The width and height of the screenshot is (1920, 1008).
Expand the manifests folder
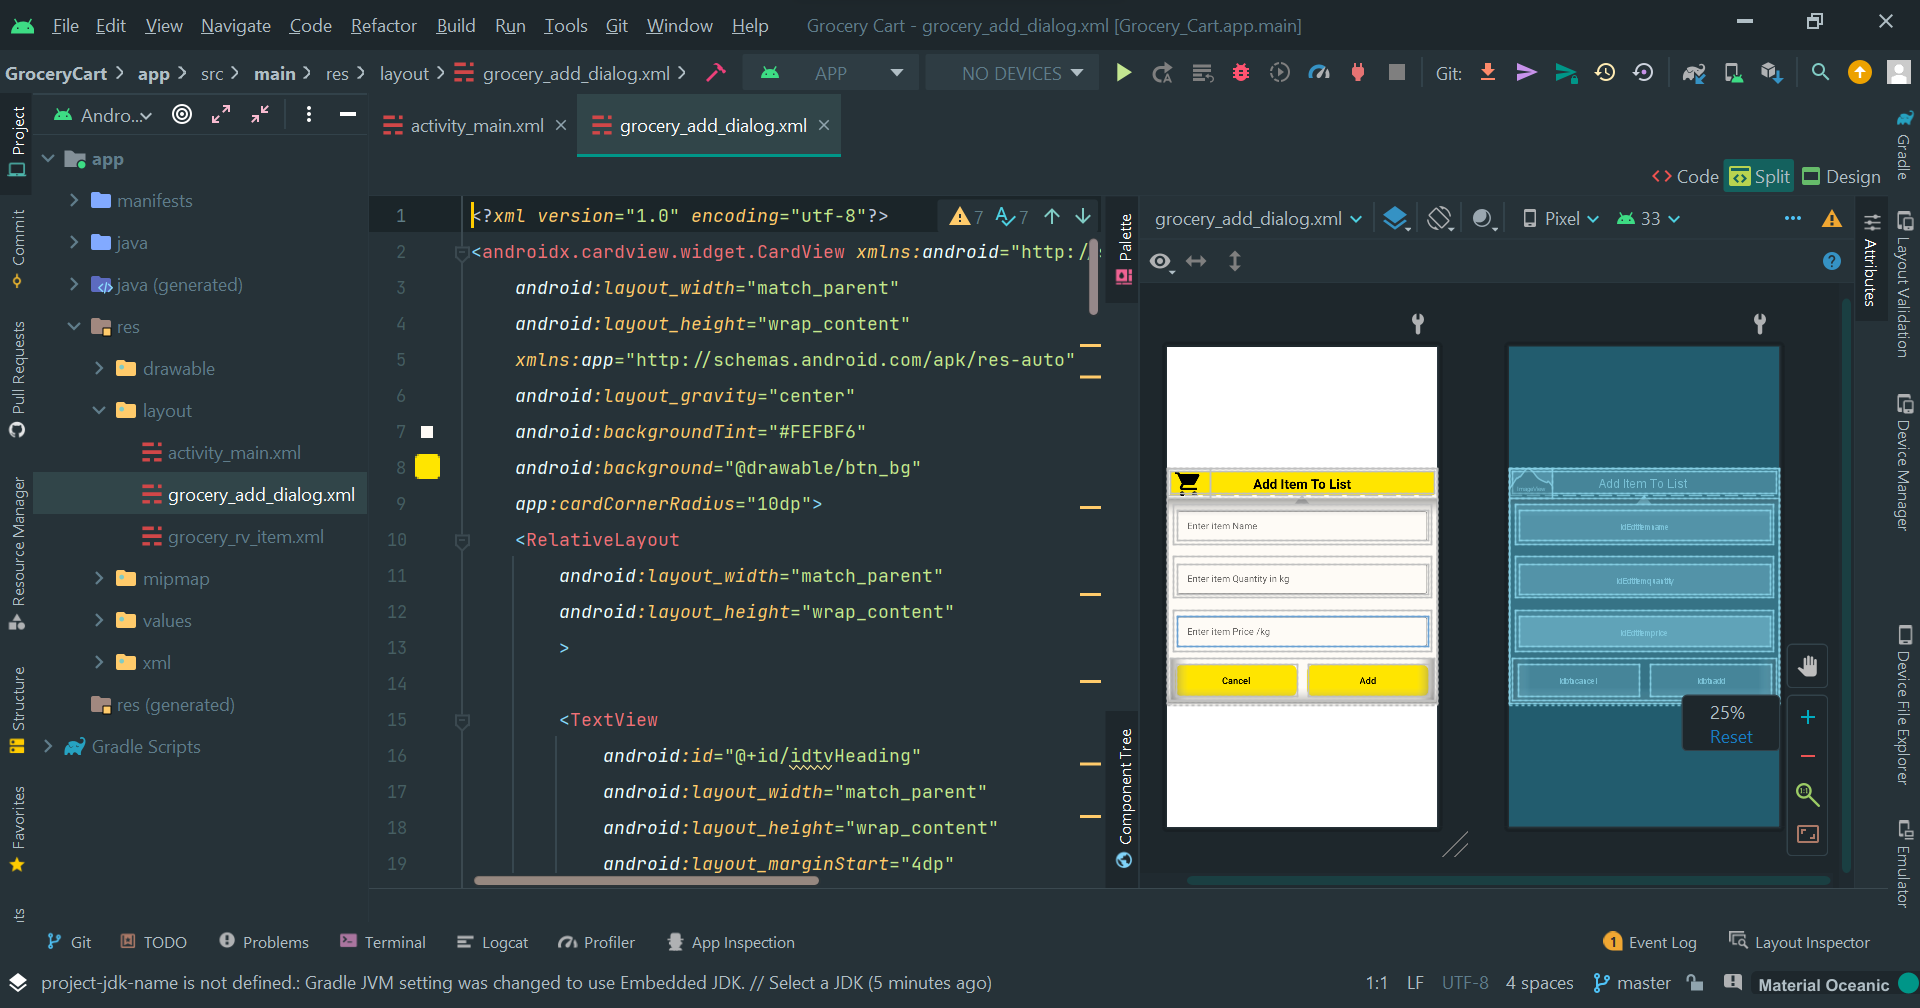[74, 200]
